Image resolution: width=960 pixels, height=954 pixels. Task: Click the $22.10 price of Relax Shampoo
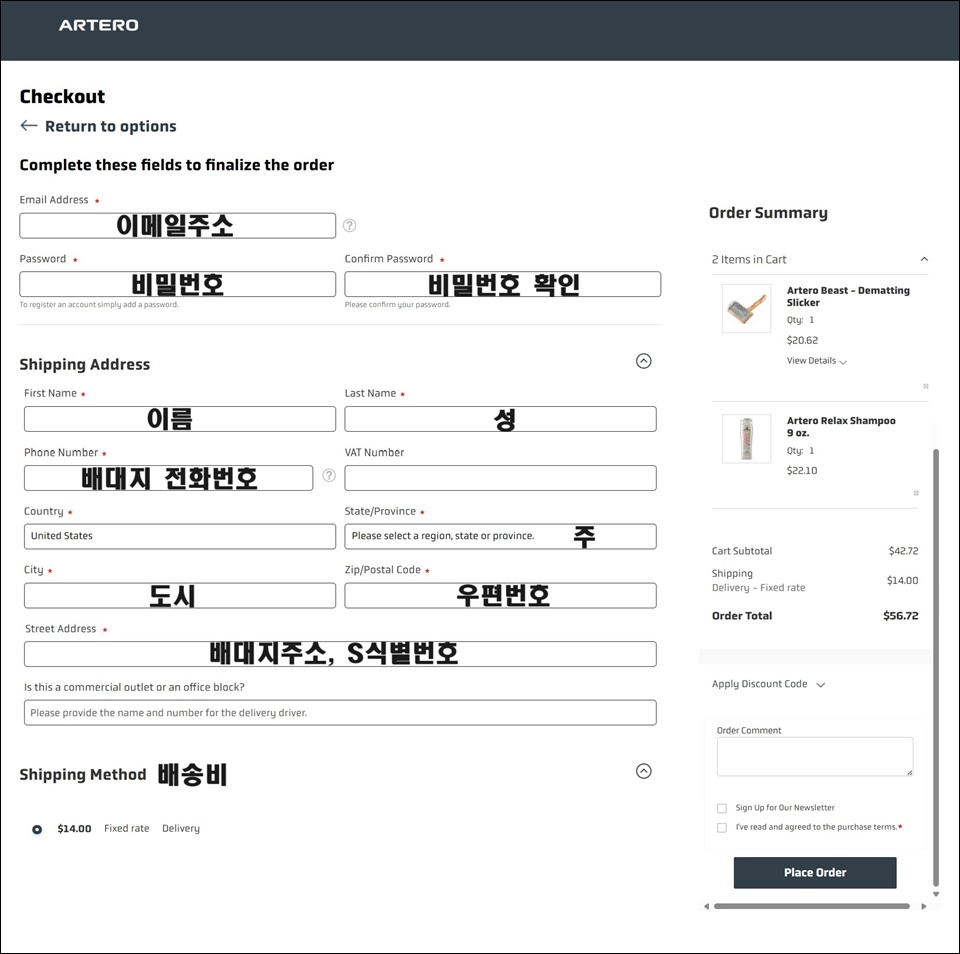[802, 470]
